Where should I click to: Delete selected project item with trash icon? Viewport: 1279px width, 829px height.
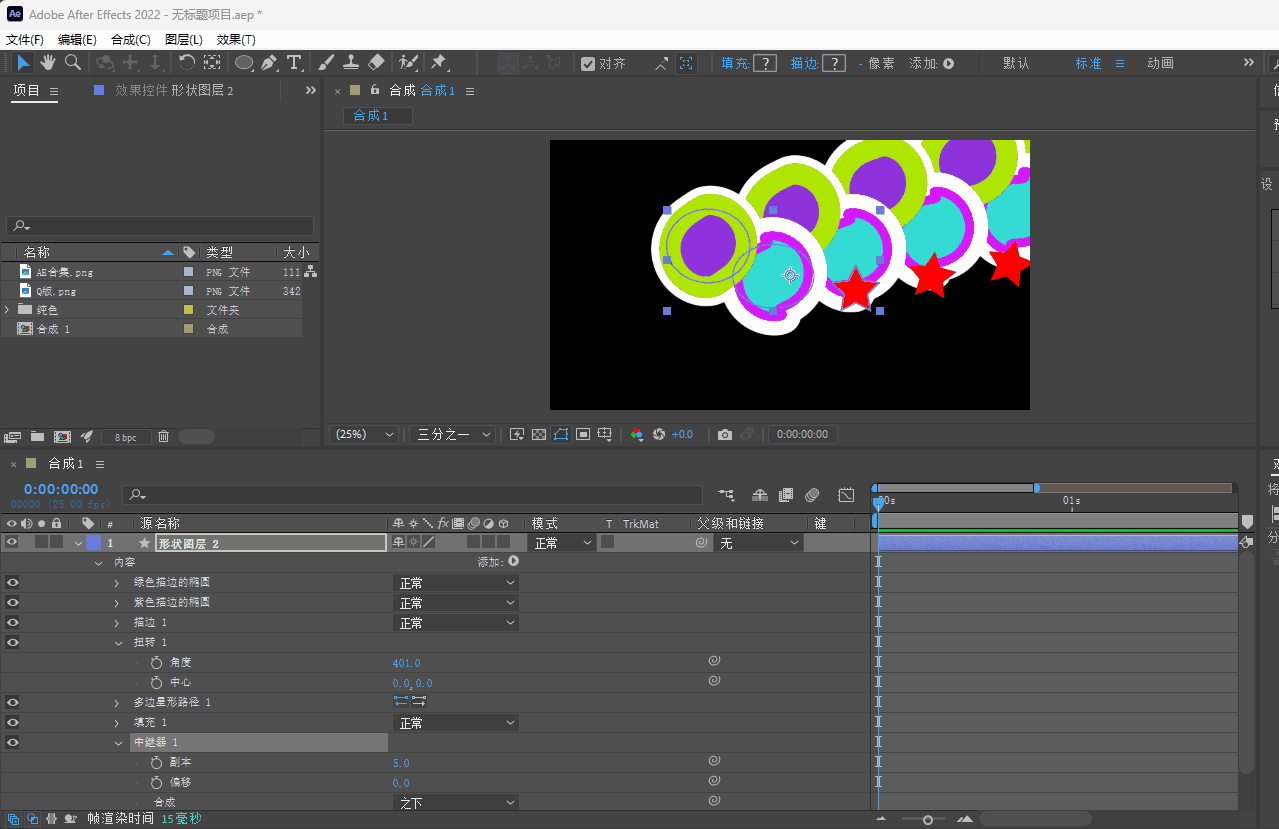pyautogui.click(x=163, y=437)
